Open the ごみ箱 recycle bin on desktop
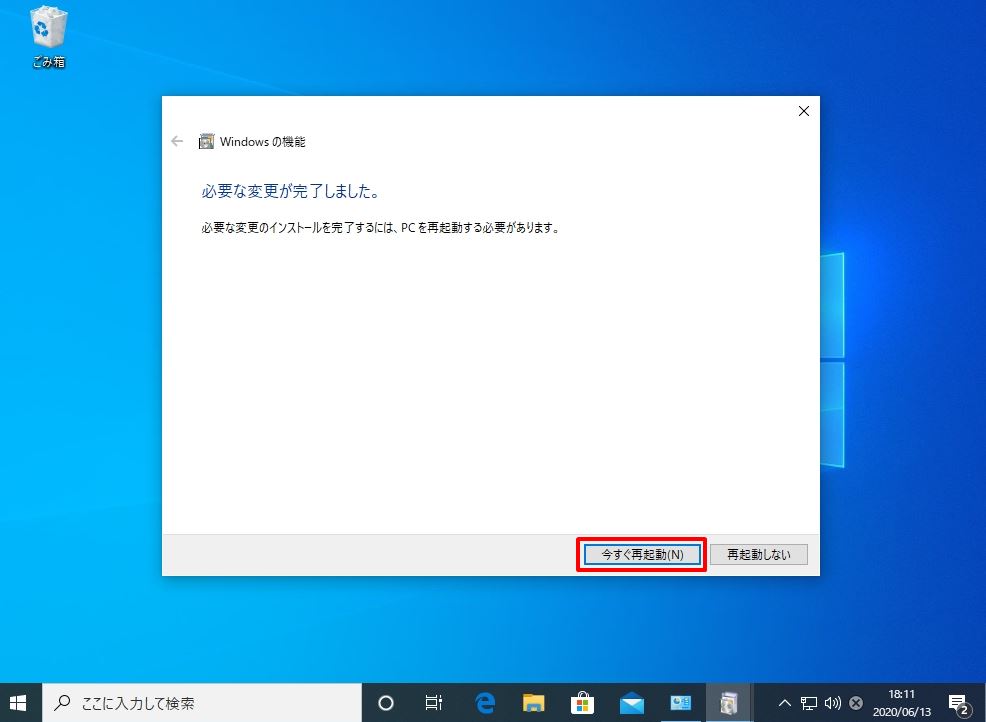986x722 pixels. point(48,36)
